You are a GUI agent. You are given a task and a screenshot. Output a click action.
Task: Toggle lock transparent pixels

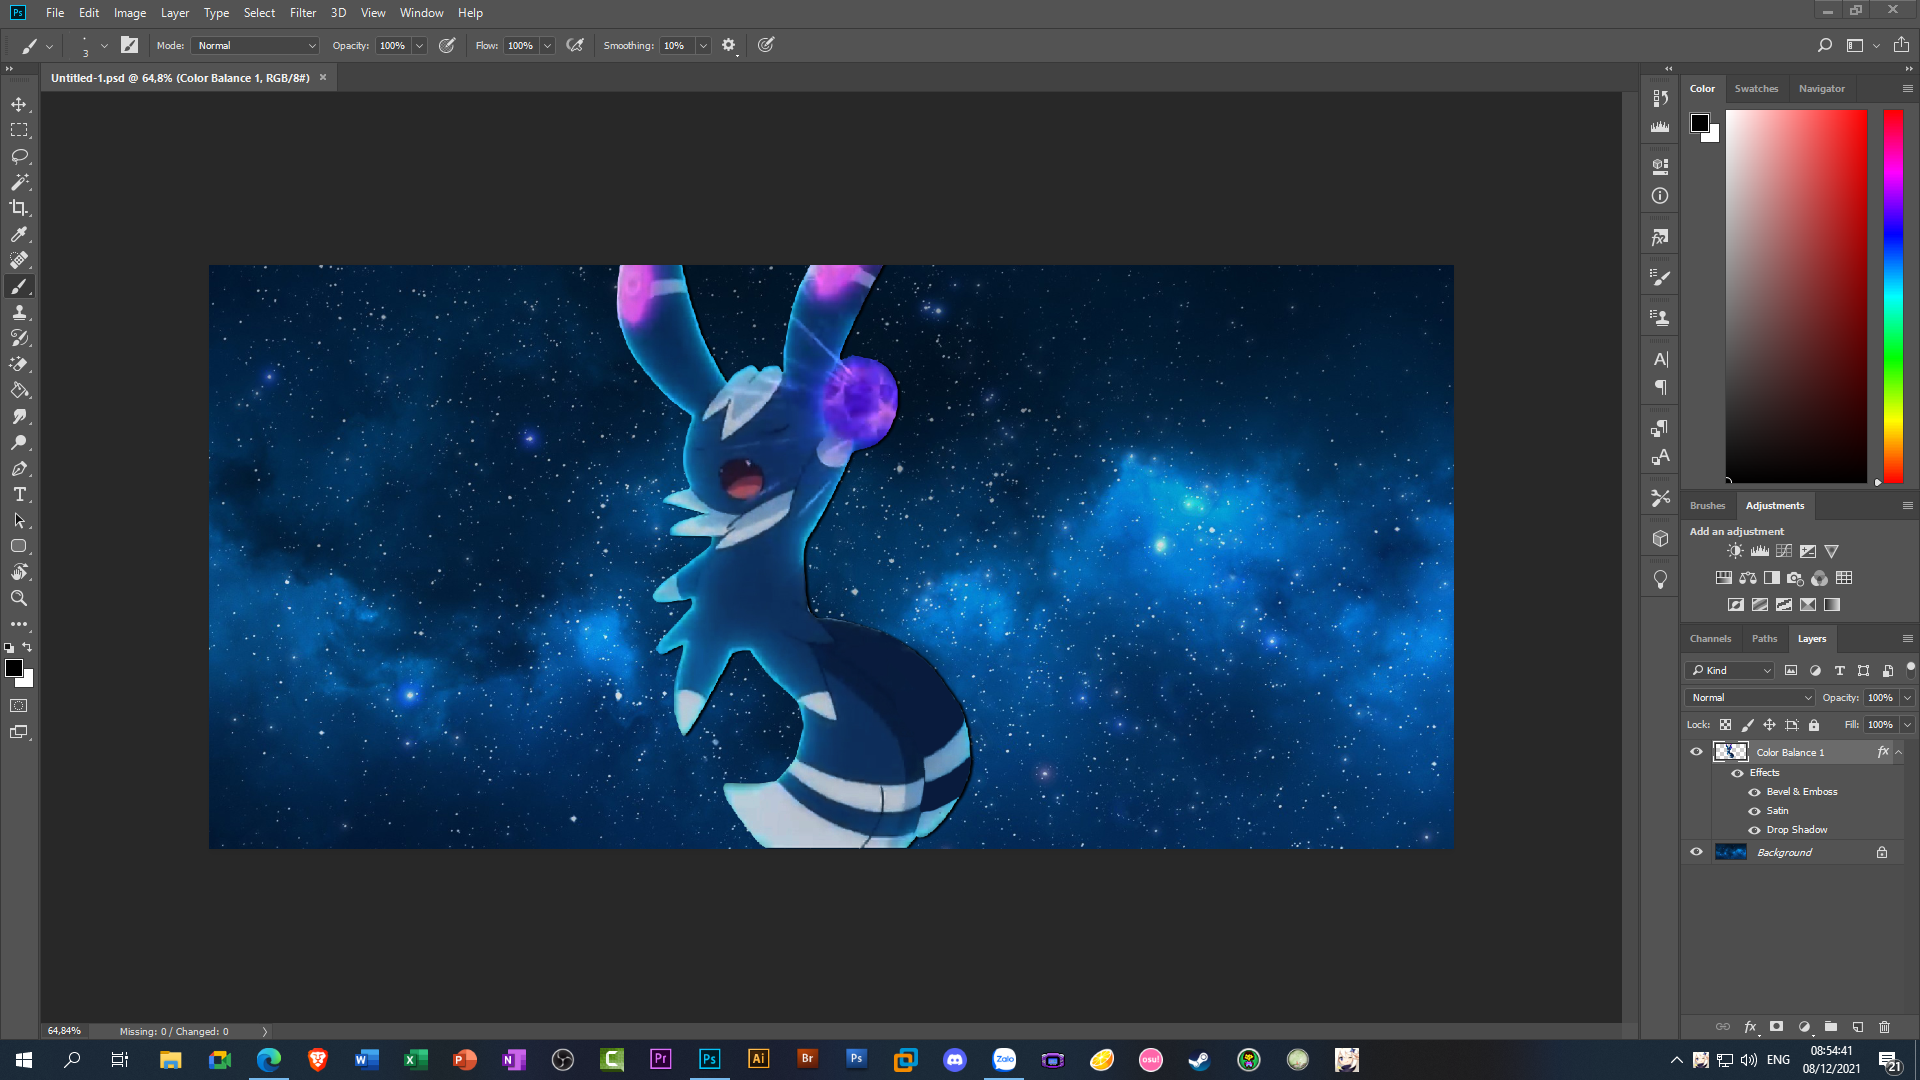[x=1725, y=725]
